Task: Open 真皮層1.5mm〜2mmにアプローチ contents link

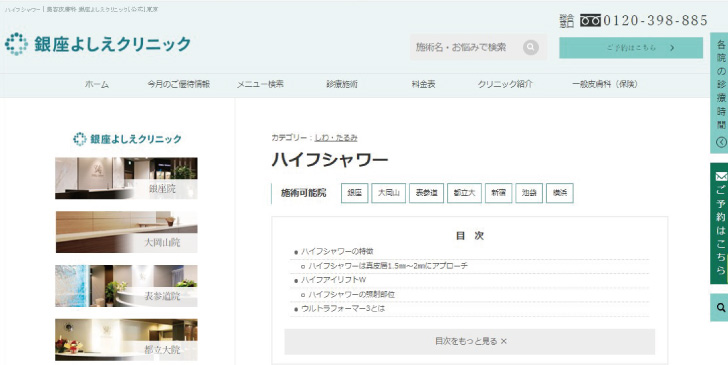Action: (x=388, y=266)
